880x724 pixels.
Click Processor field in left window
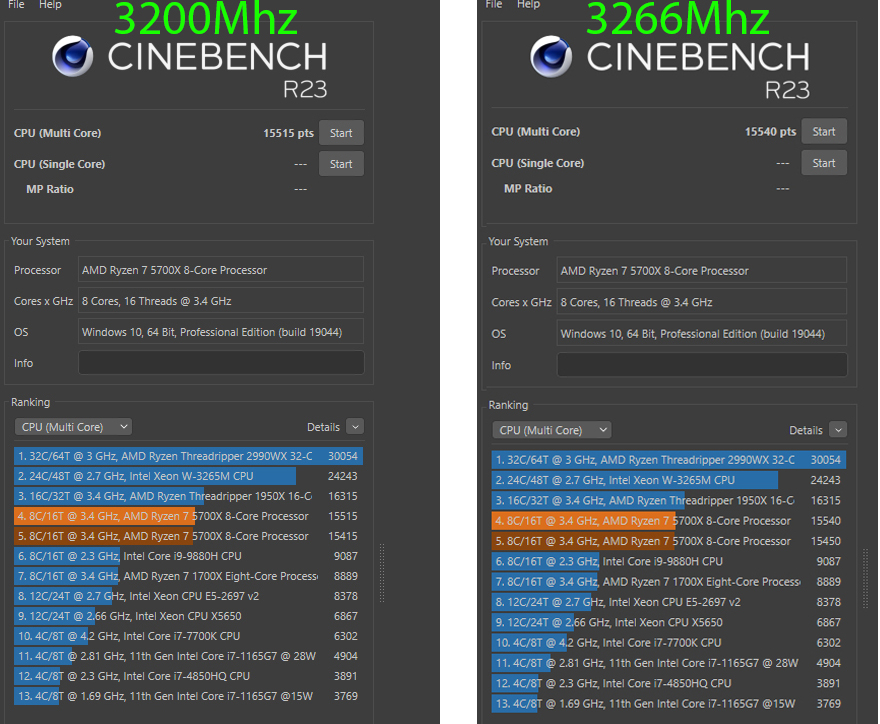221,270
